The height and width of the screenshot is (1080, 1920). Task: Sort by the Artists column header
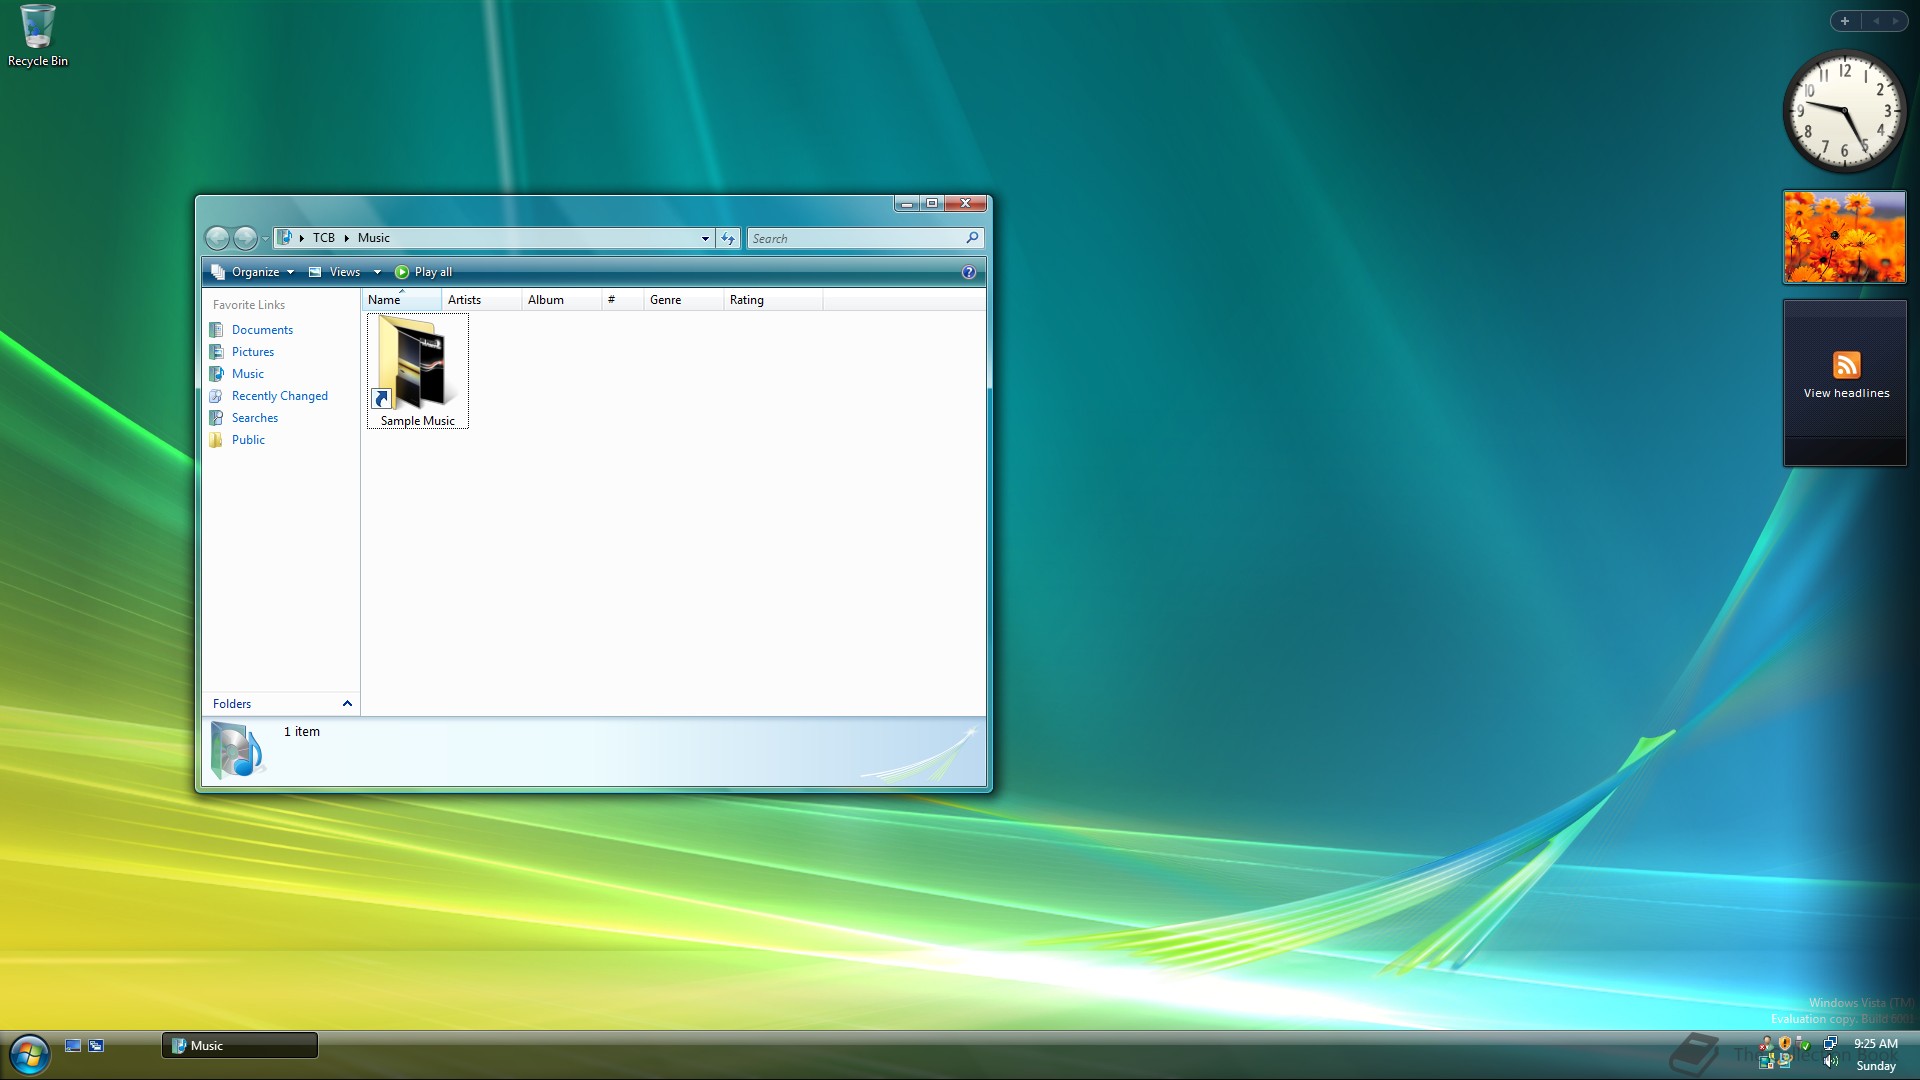(464, 300)
